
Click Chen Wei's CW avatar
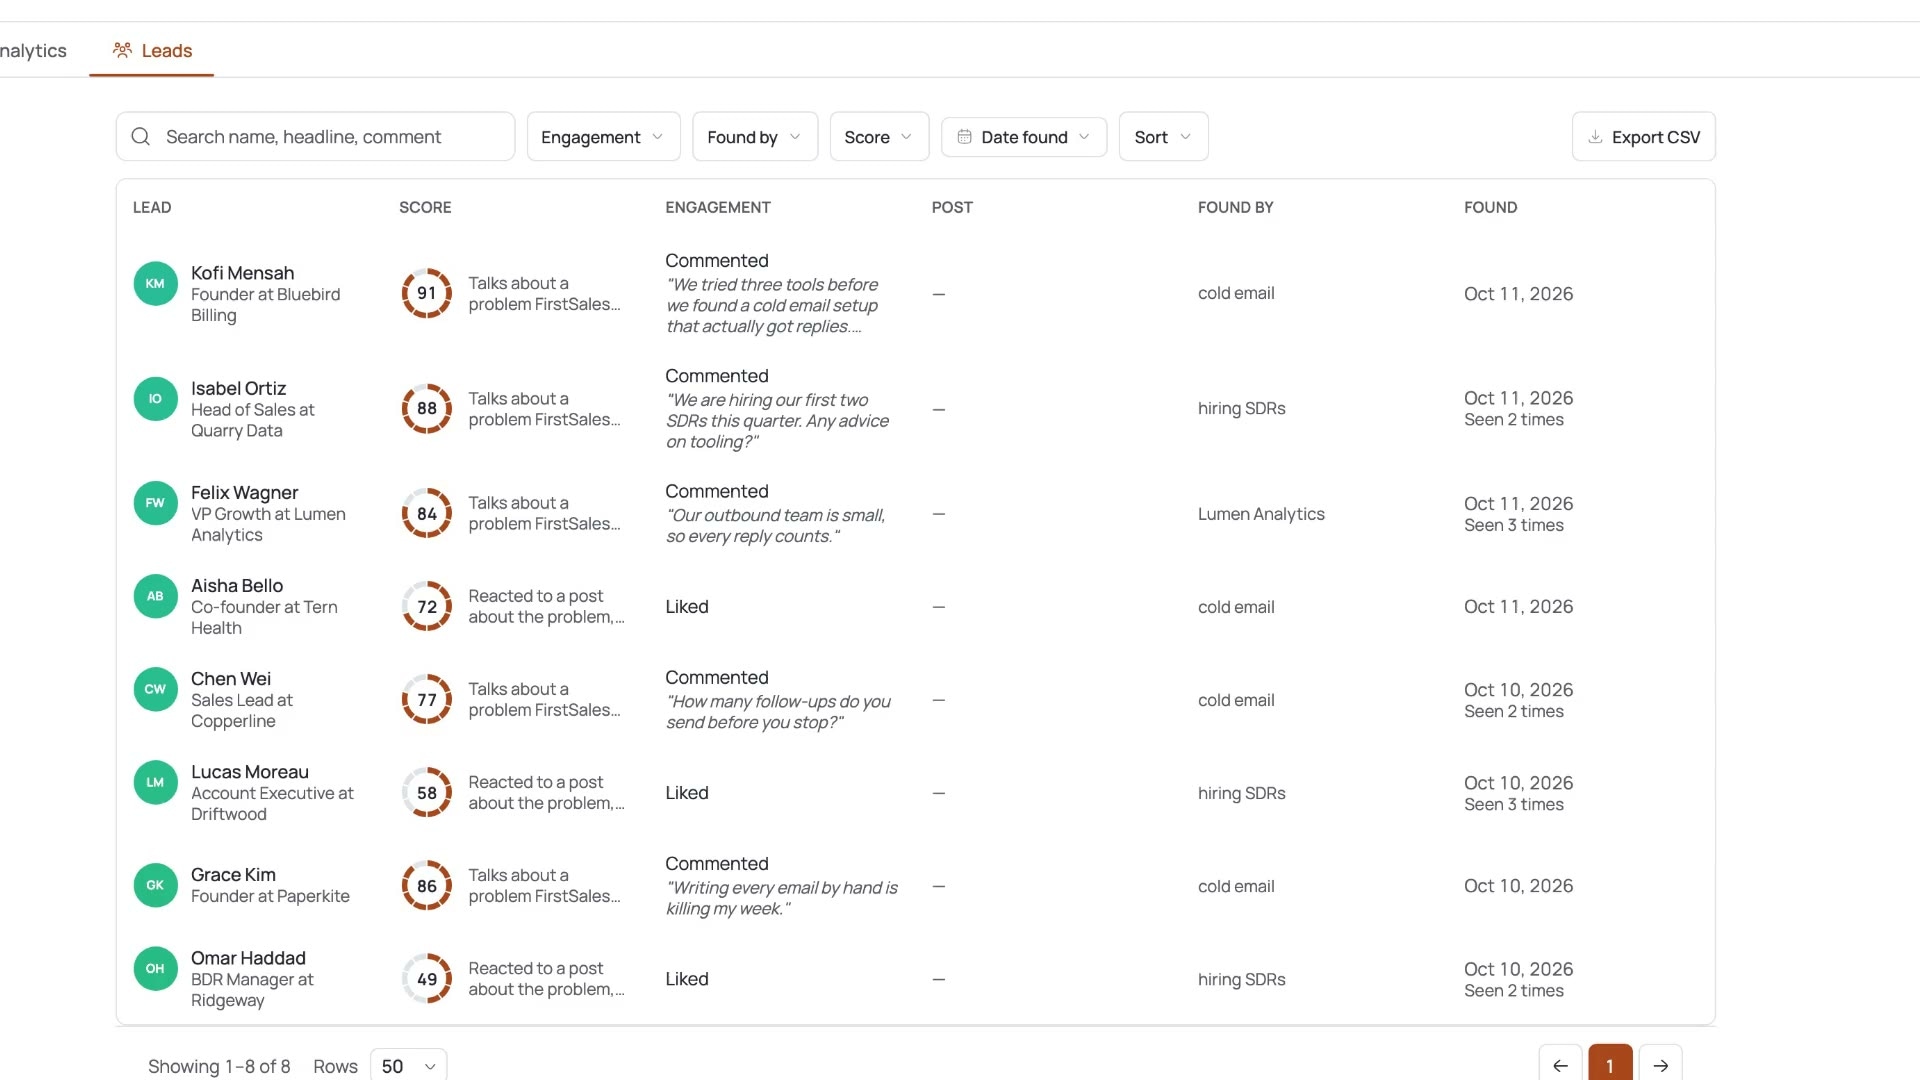click(x=155, y=689)
